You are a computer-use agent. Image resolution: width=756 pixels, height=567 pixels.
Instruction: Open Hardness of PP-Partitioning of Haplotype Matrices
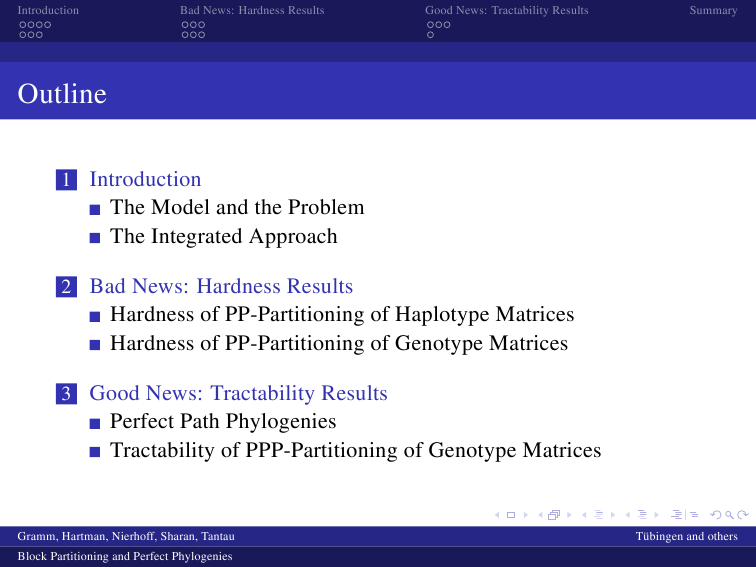[342, 314]
